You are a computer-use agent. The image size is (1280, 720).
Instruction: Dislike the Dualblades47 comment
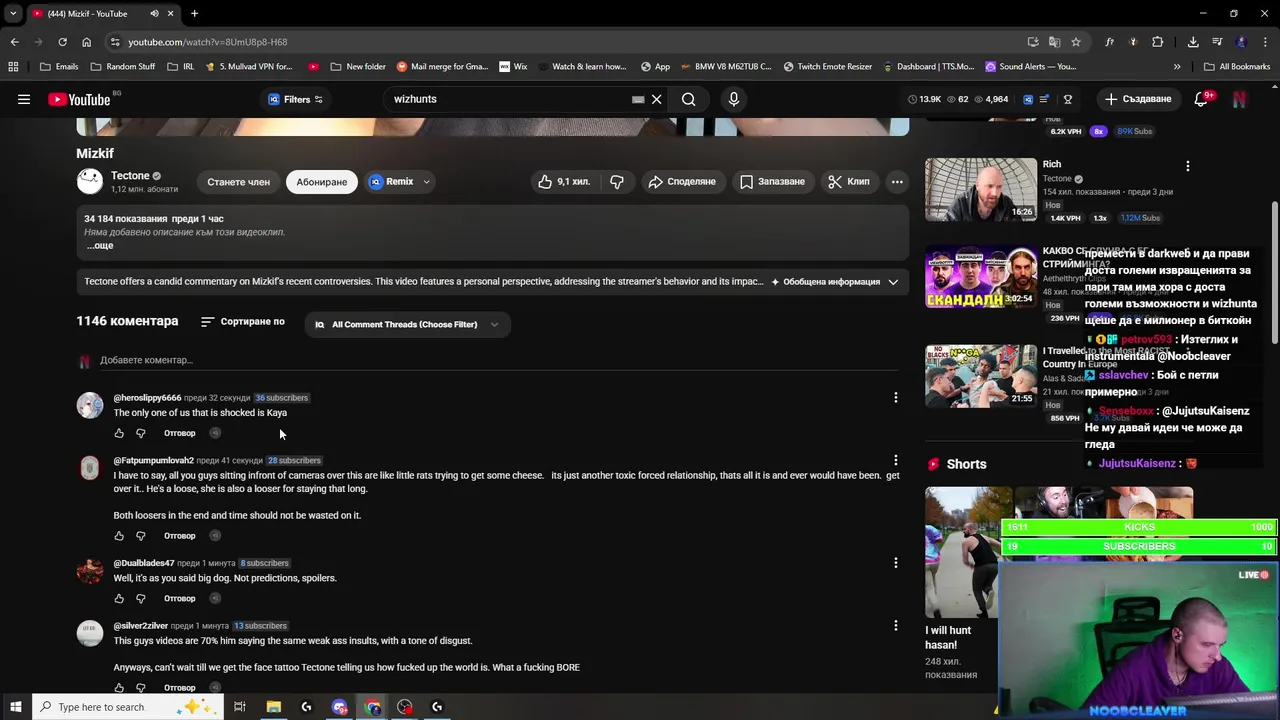tap(140, 598)
